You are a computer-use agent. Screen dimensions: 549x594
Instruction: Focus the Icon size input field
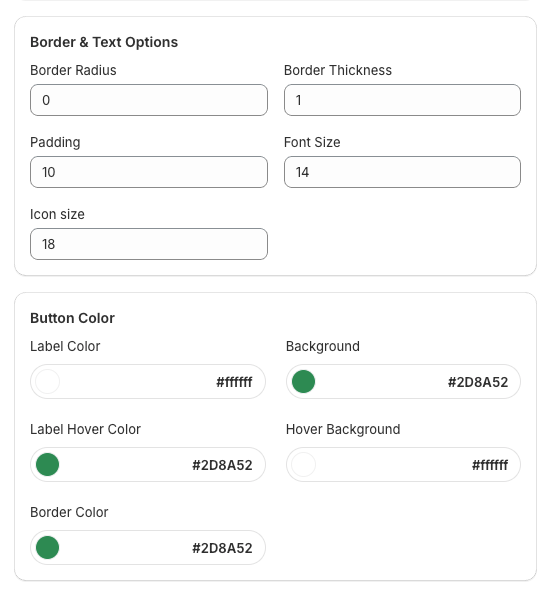click(149, 244)
